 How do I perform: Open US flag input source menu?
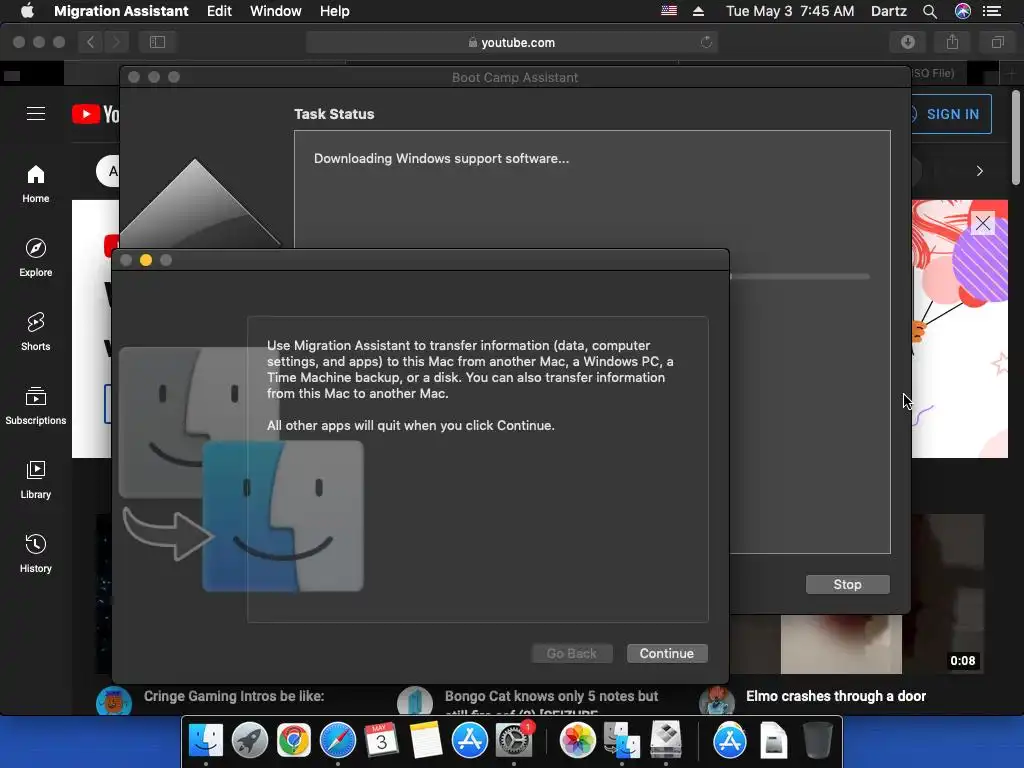pos(669,11)
